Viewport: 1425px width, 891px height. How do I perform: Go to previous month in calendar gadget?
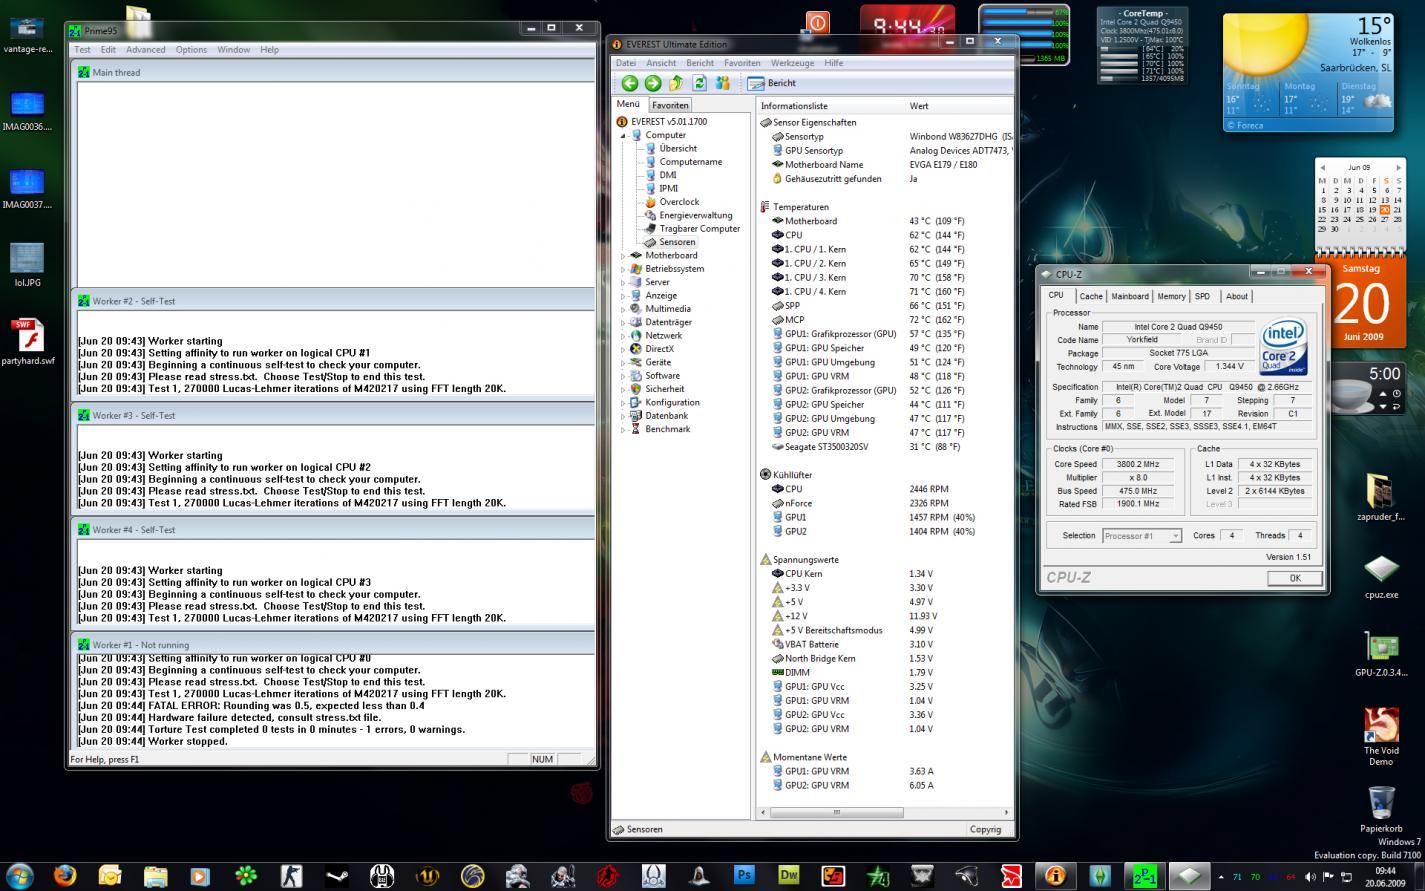coord(1323,168)
